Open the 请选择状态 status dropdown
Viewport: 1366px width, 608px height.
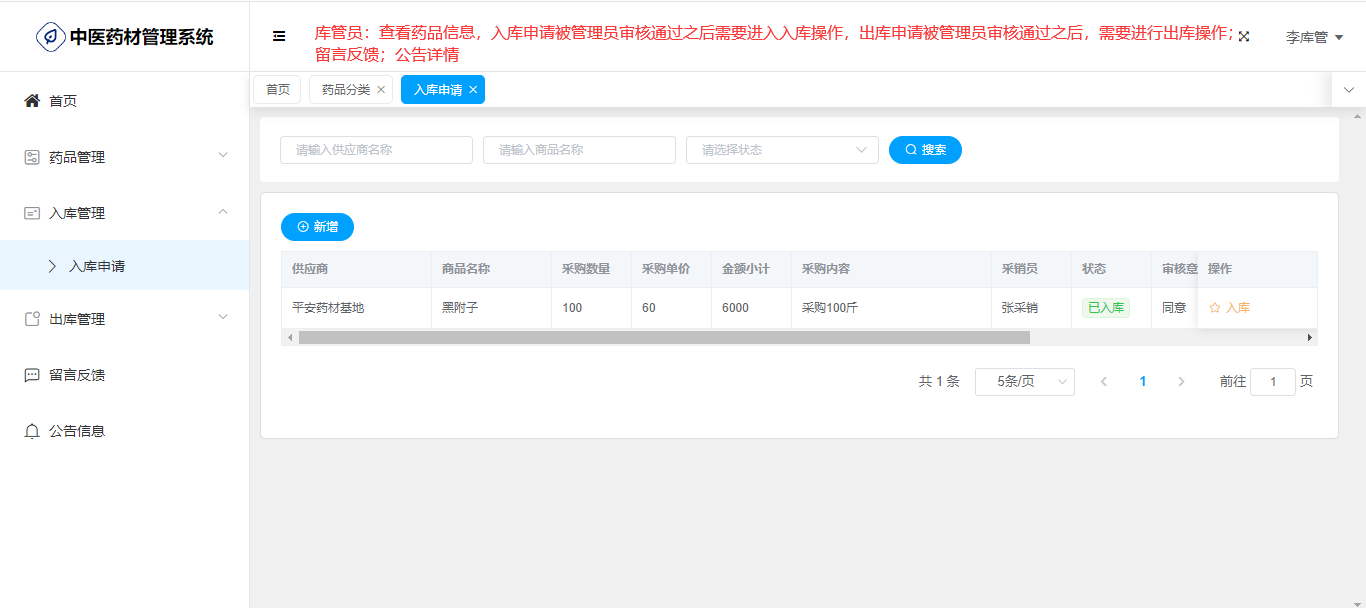click(x=782, y=150)
